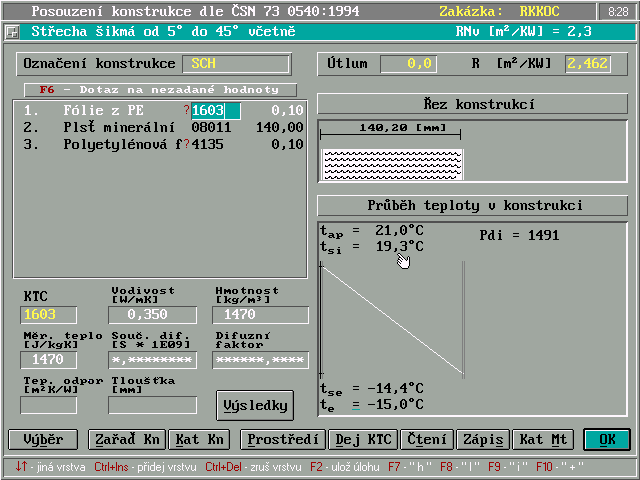Click the Čtení button
Screen dimensions: 640x480
pos(426,439)
